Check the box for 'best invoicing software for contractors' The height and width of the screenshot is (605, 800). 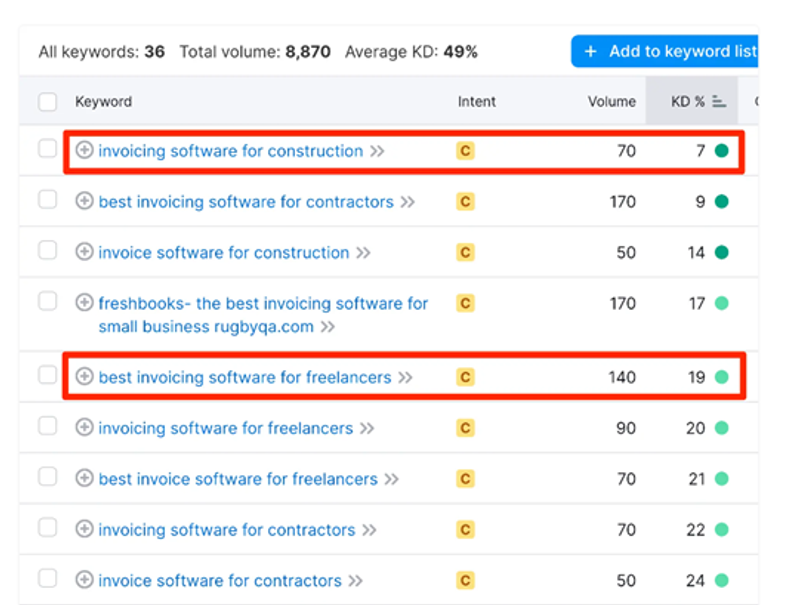[47, 199]
